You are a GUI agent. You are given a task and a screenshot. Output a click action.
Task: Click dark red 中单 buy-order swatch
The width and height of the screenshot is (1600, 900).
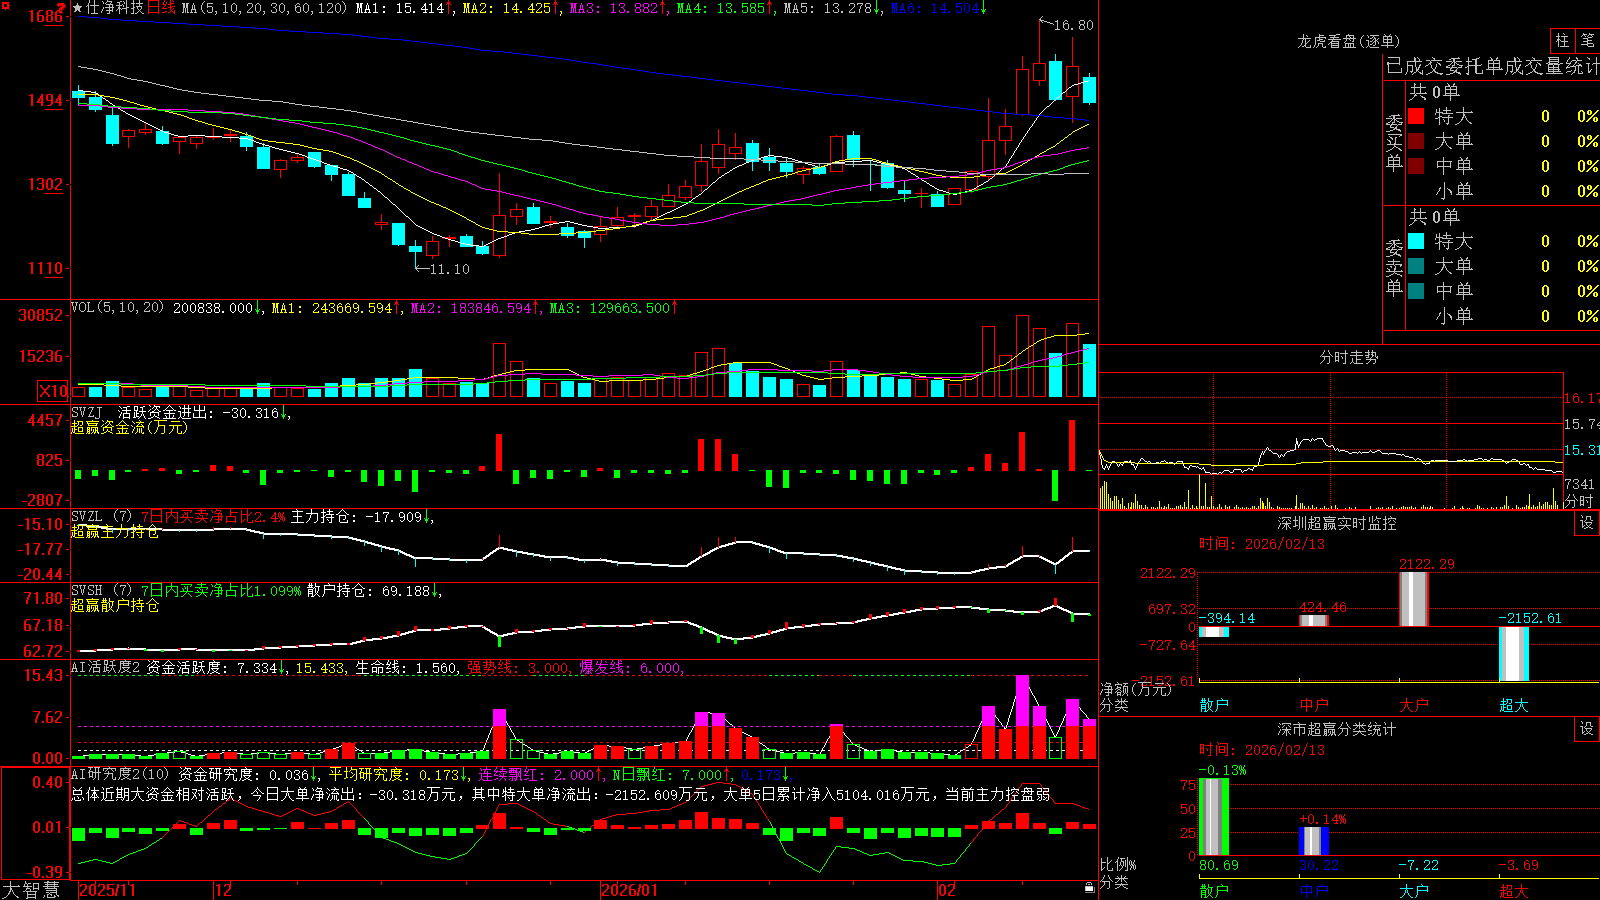point(1416,166)
